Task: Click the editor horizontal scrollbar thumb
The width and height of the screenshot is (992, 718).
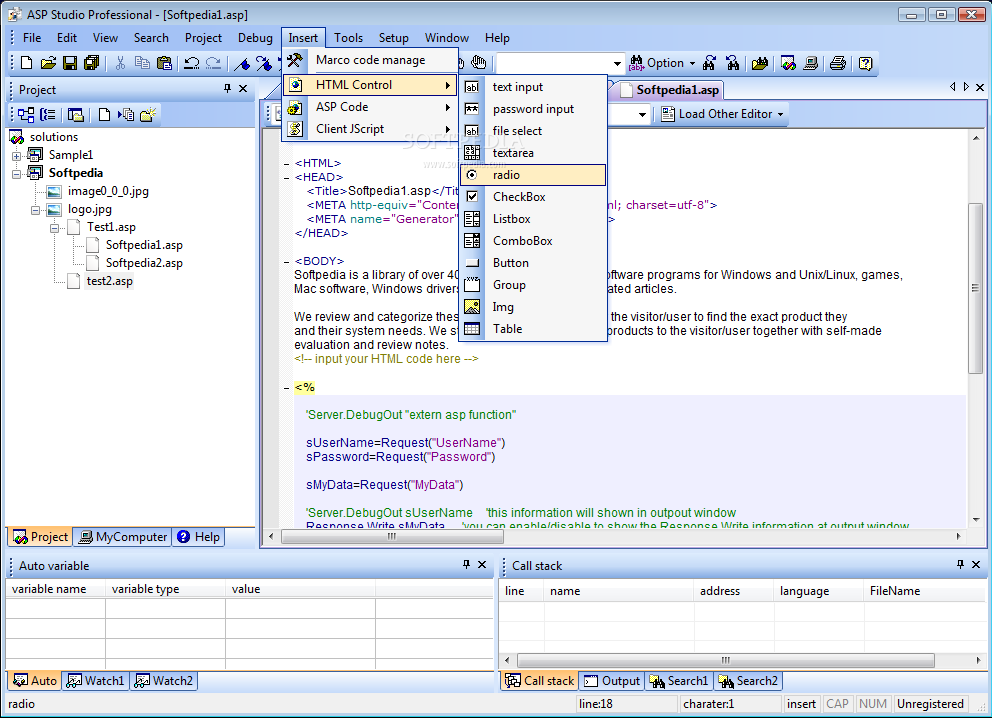Action: [392, 536]
